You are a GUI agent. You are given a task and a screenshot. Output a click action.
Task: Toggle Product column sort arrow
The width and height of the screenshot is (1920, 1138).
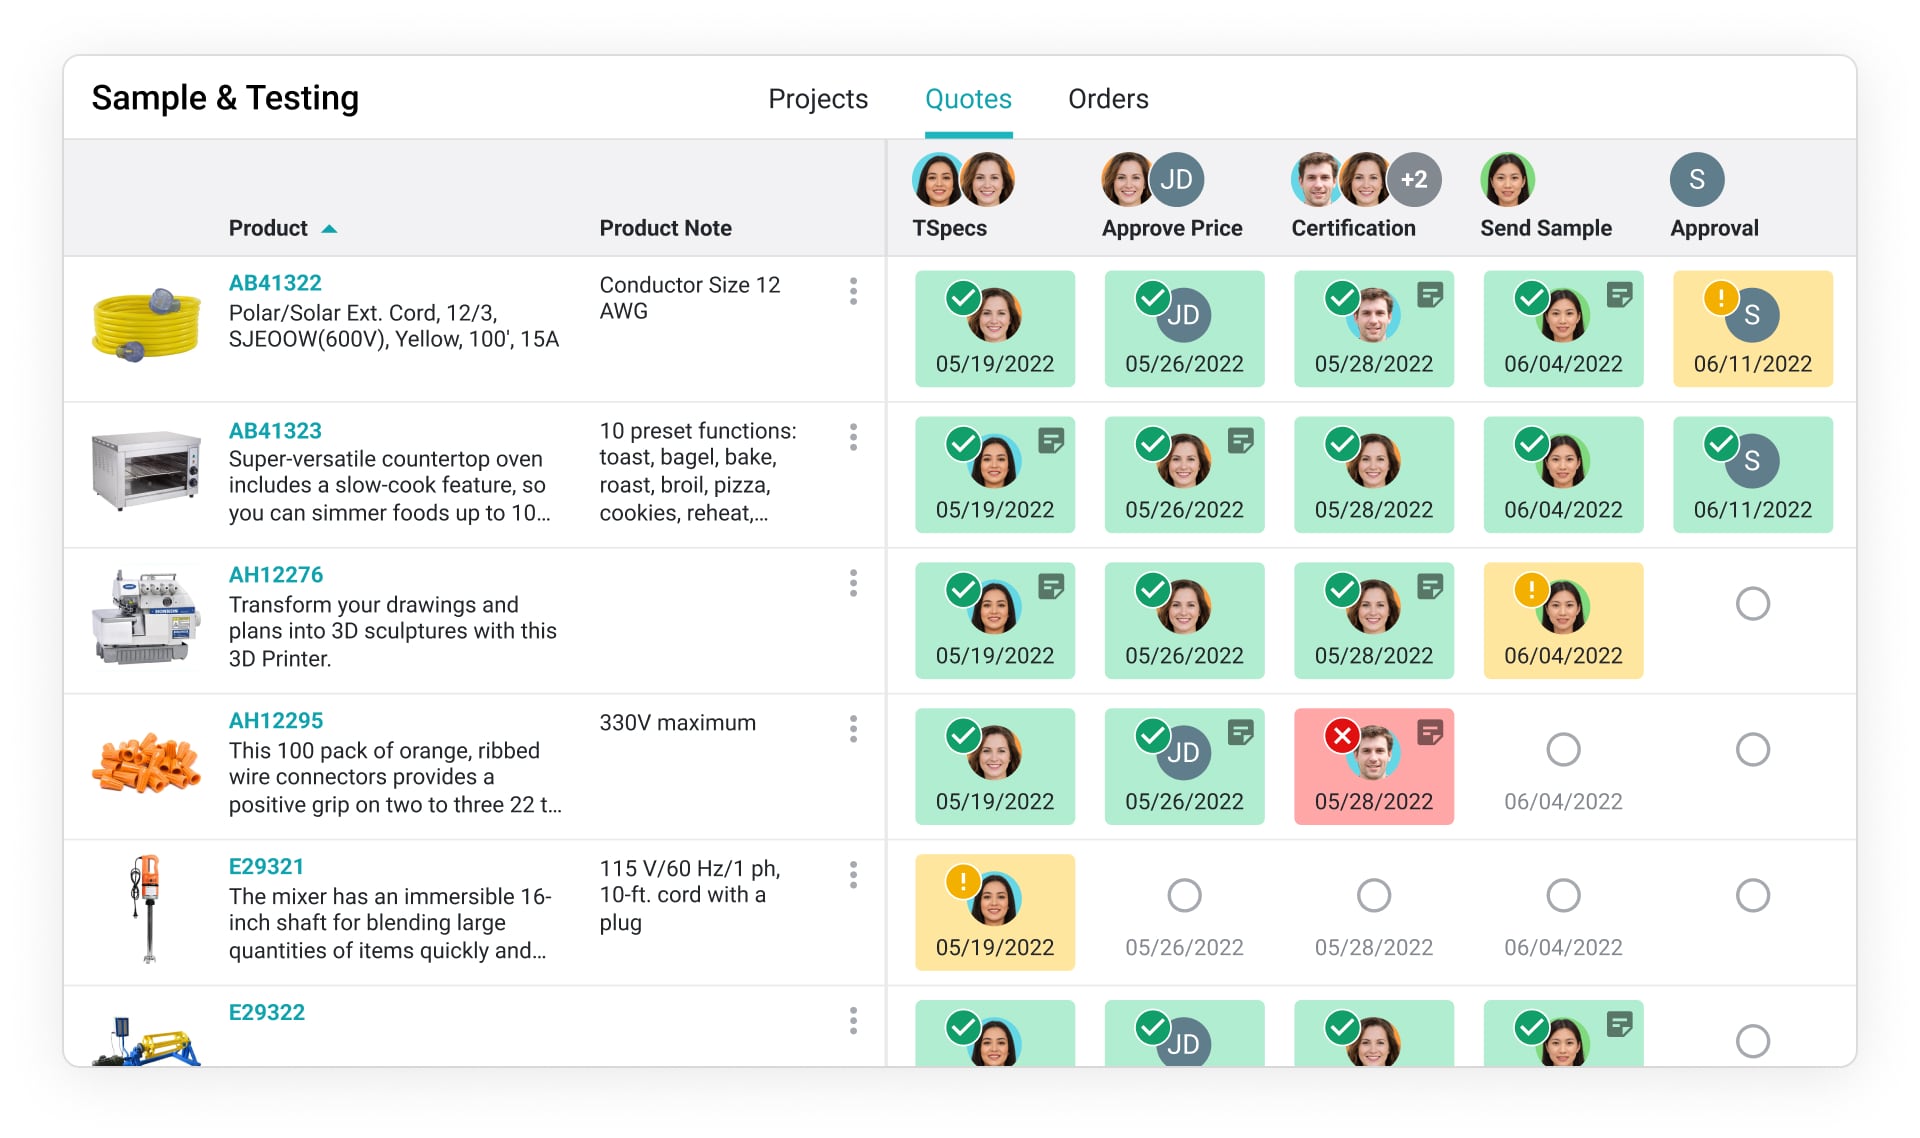[x=329, y=229]
